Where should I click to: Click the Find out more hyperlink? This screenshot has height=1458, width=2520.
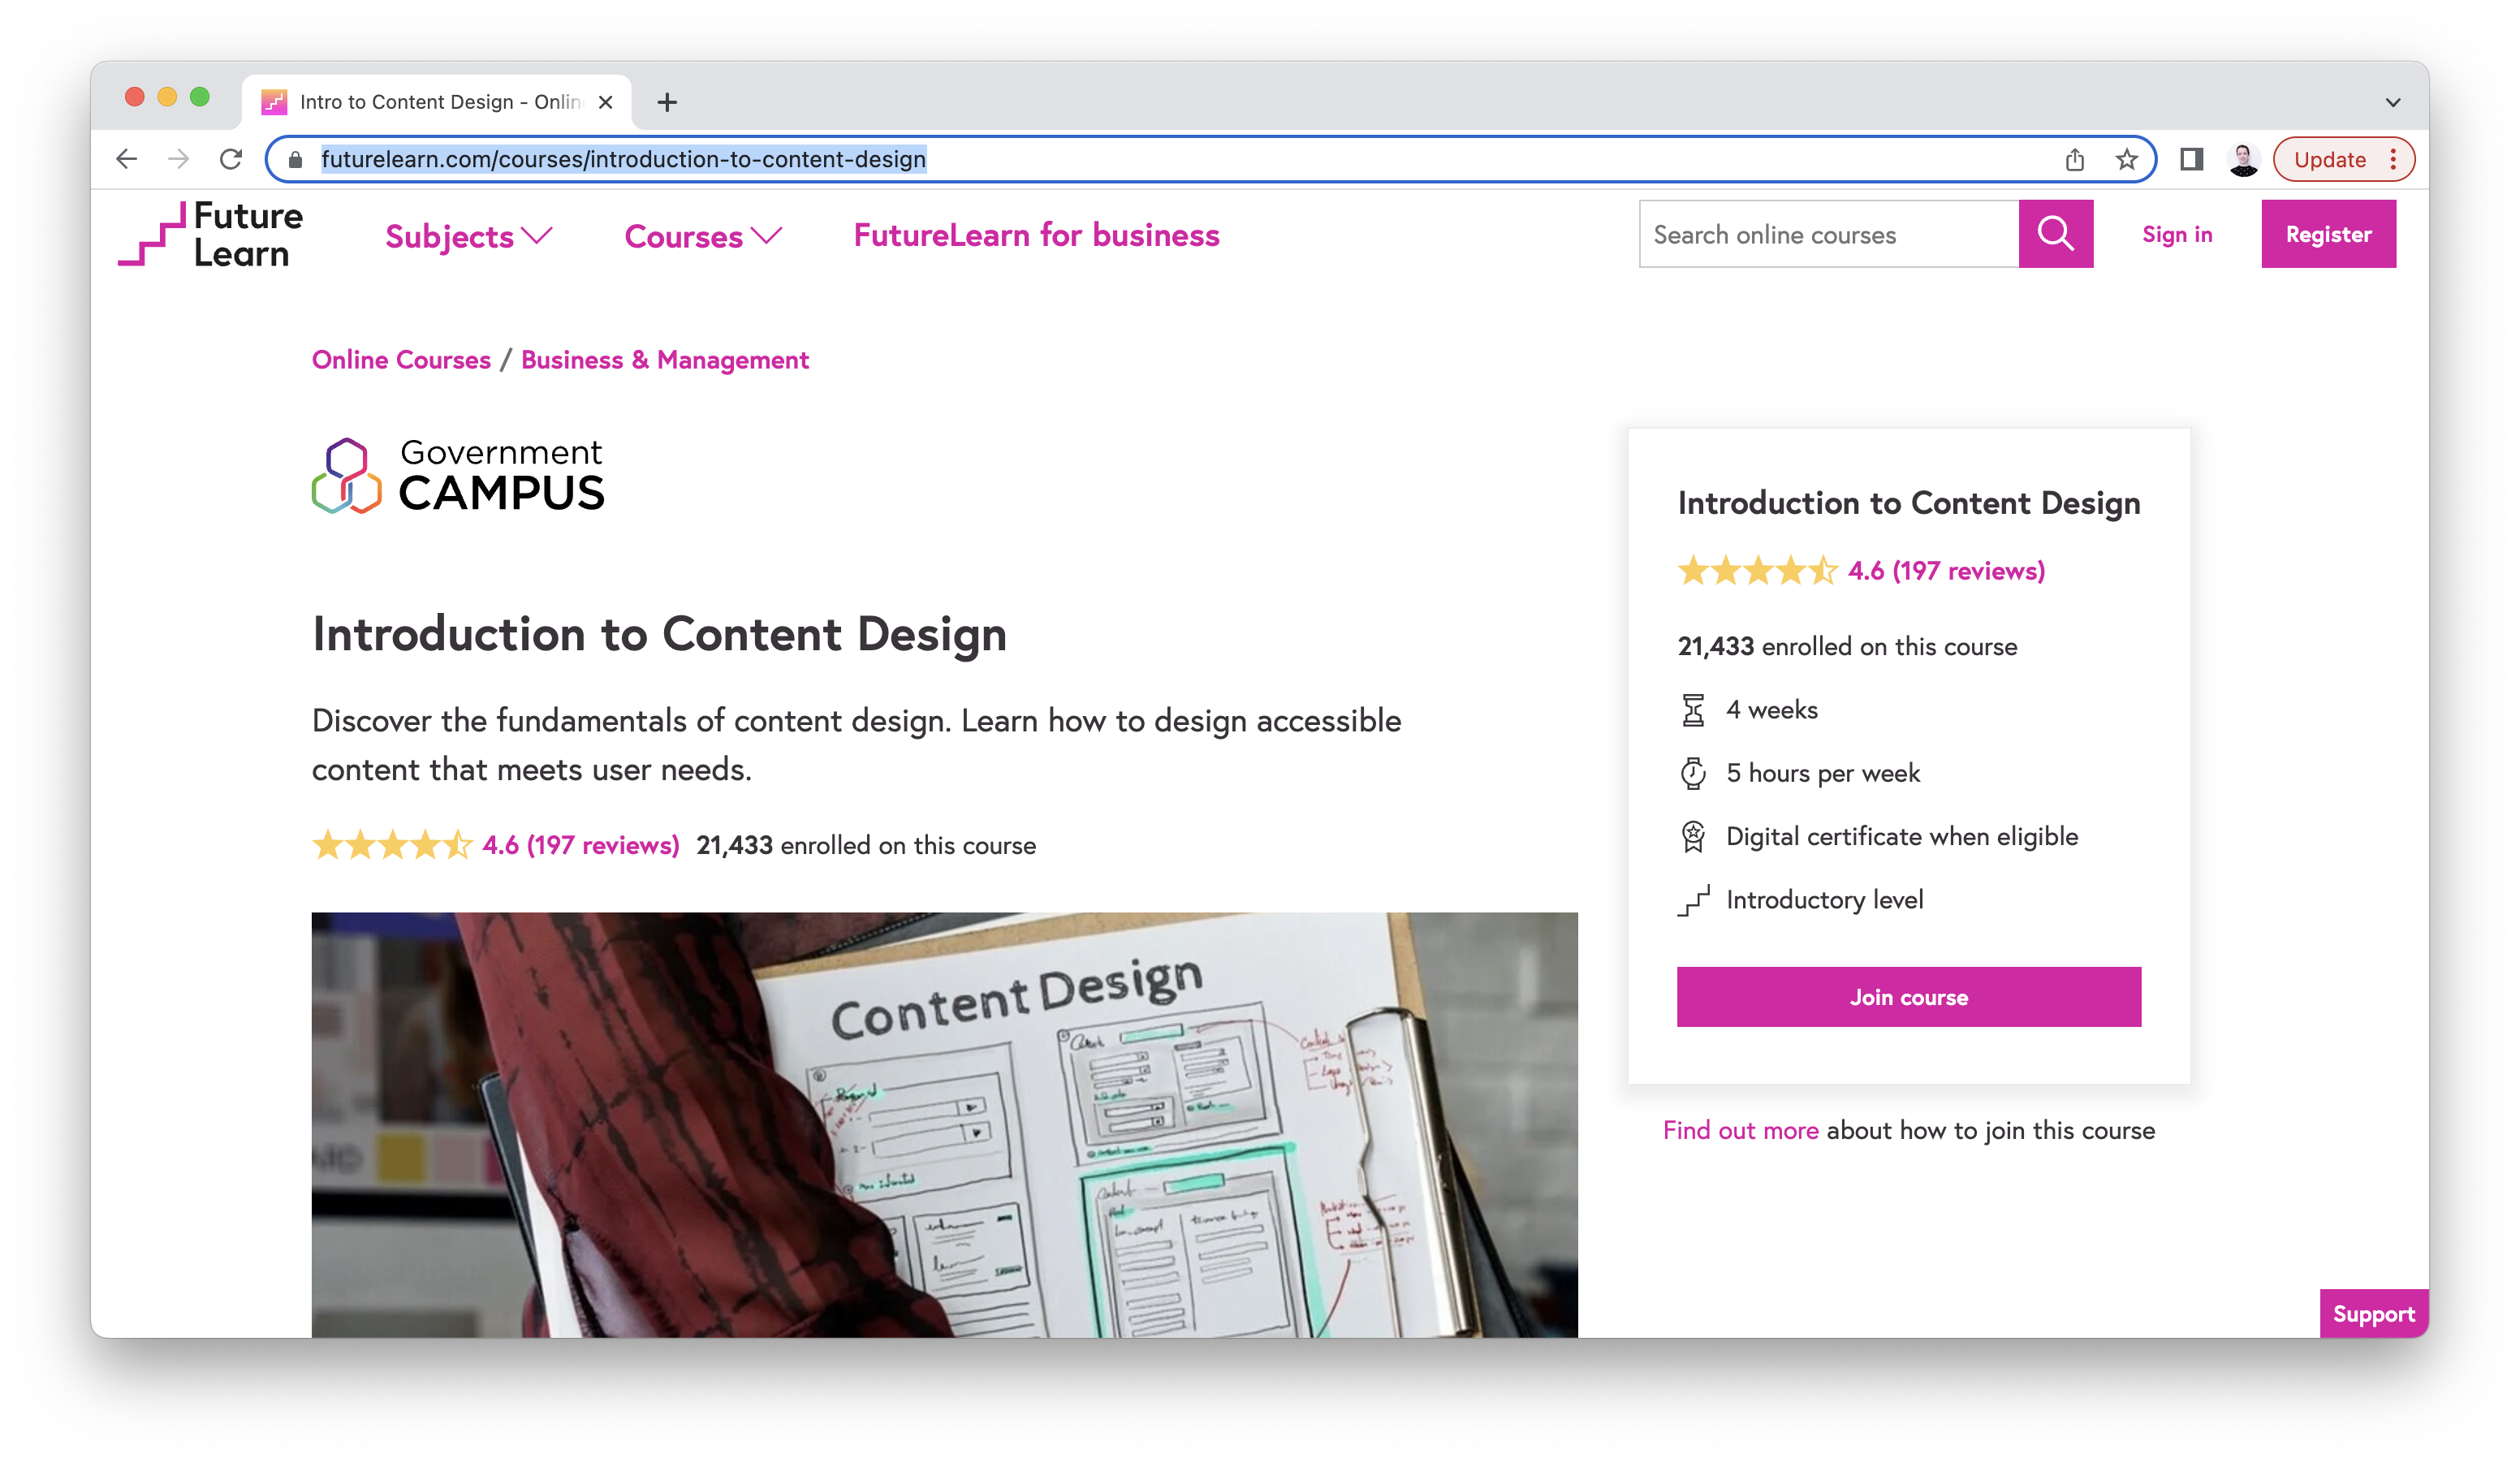click(x=1739, y=1128)
